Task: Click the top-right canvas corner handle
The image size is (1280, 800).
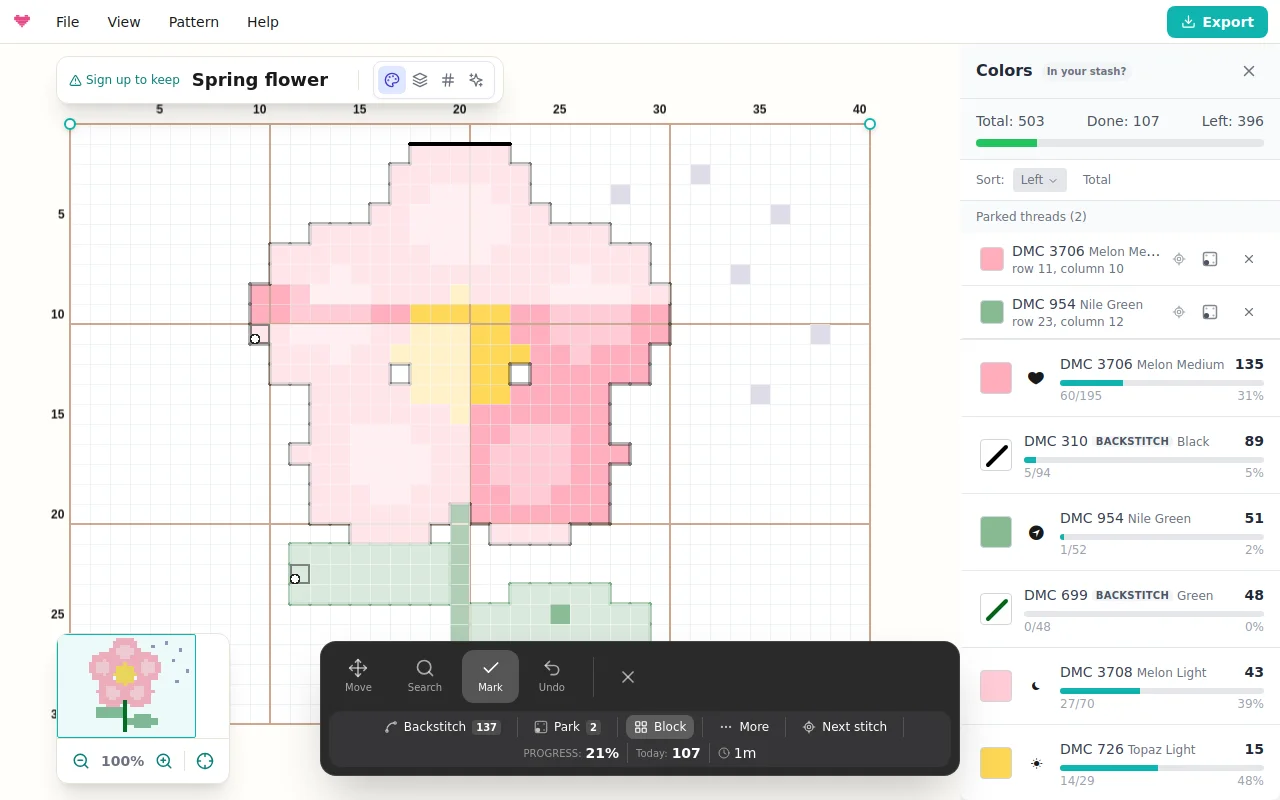Action: [x=870, y=124]
